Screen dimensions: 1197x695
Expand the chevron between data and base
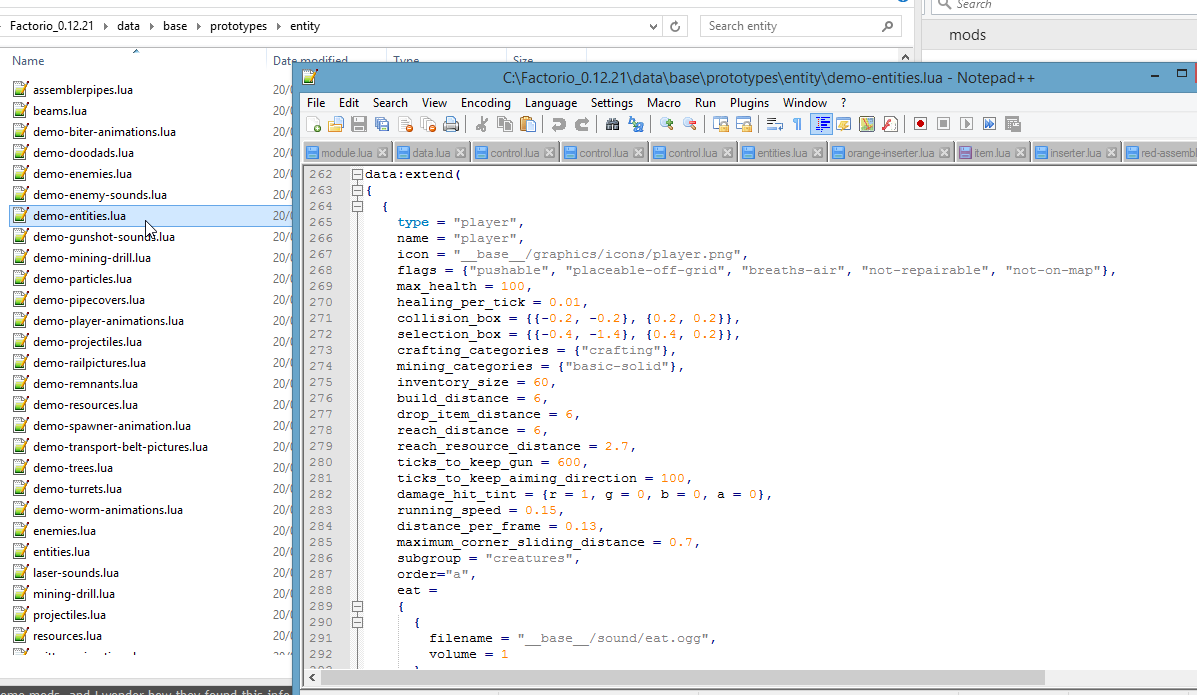point(151,26)
